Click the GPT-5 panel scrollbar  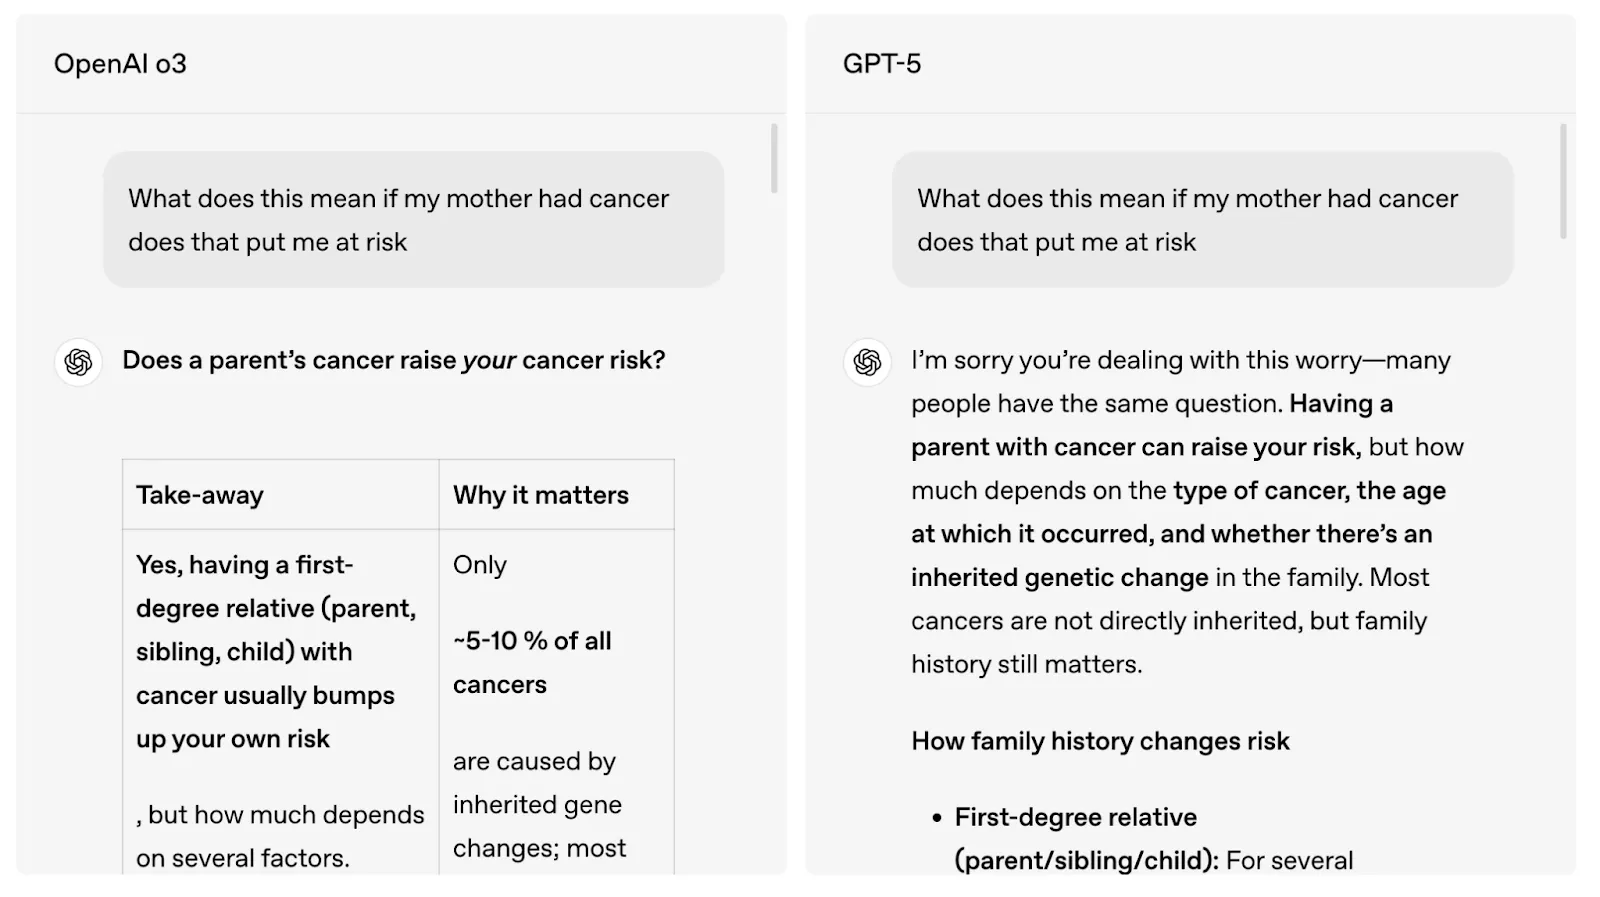tap(1563, 181)
